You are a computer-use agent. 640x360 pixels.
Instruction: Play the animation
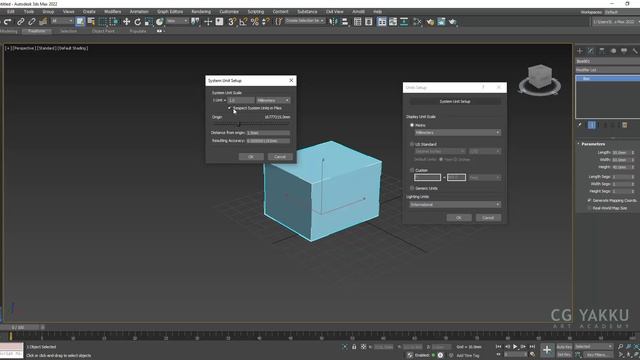coord(515,347)
